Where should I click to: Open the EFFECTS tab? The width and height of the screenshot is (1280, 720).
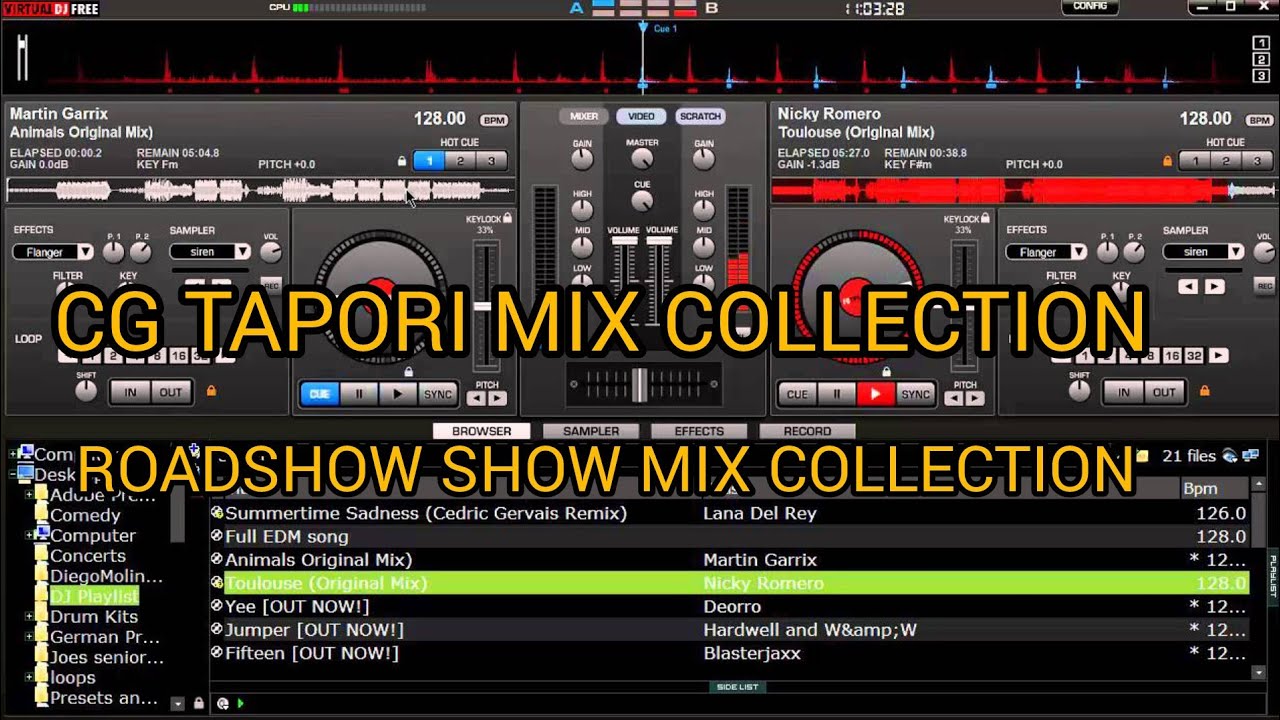tap(699, 431)
